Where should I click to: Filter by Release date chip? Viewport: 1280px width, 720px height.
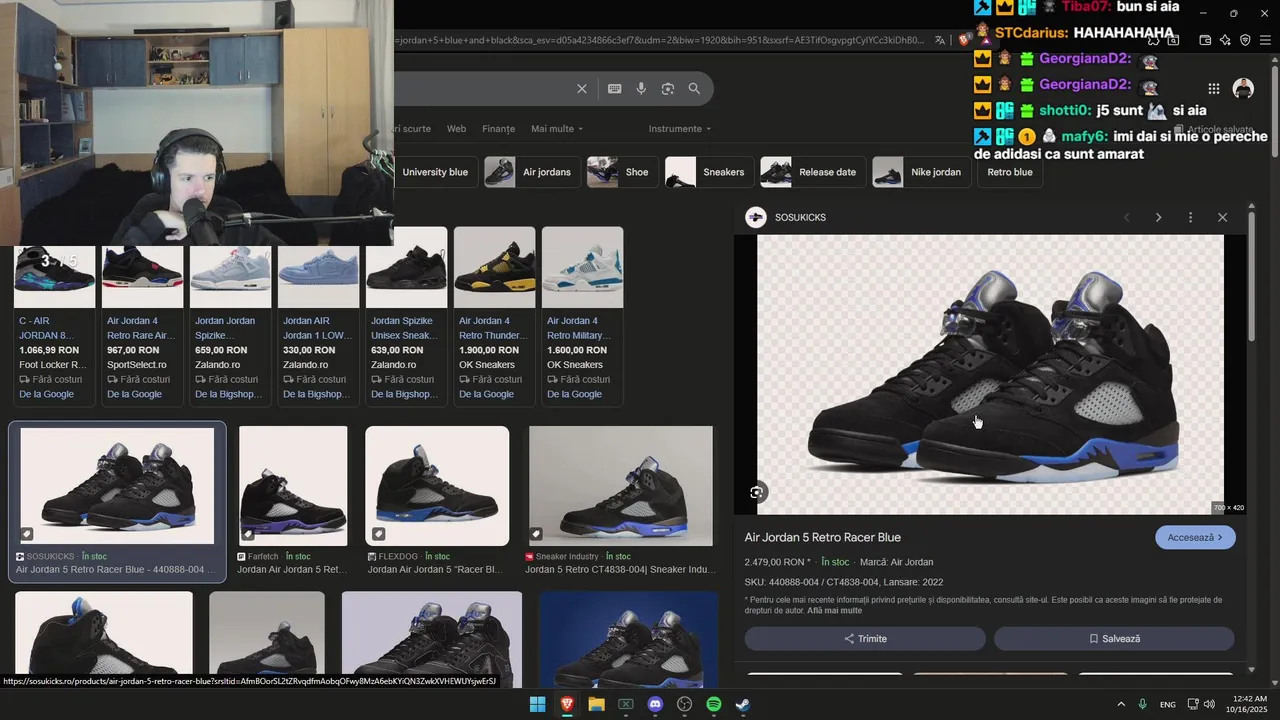[x=812, y=172]
